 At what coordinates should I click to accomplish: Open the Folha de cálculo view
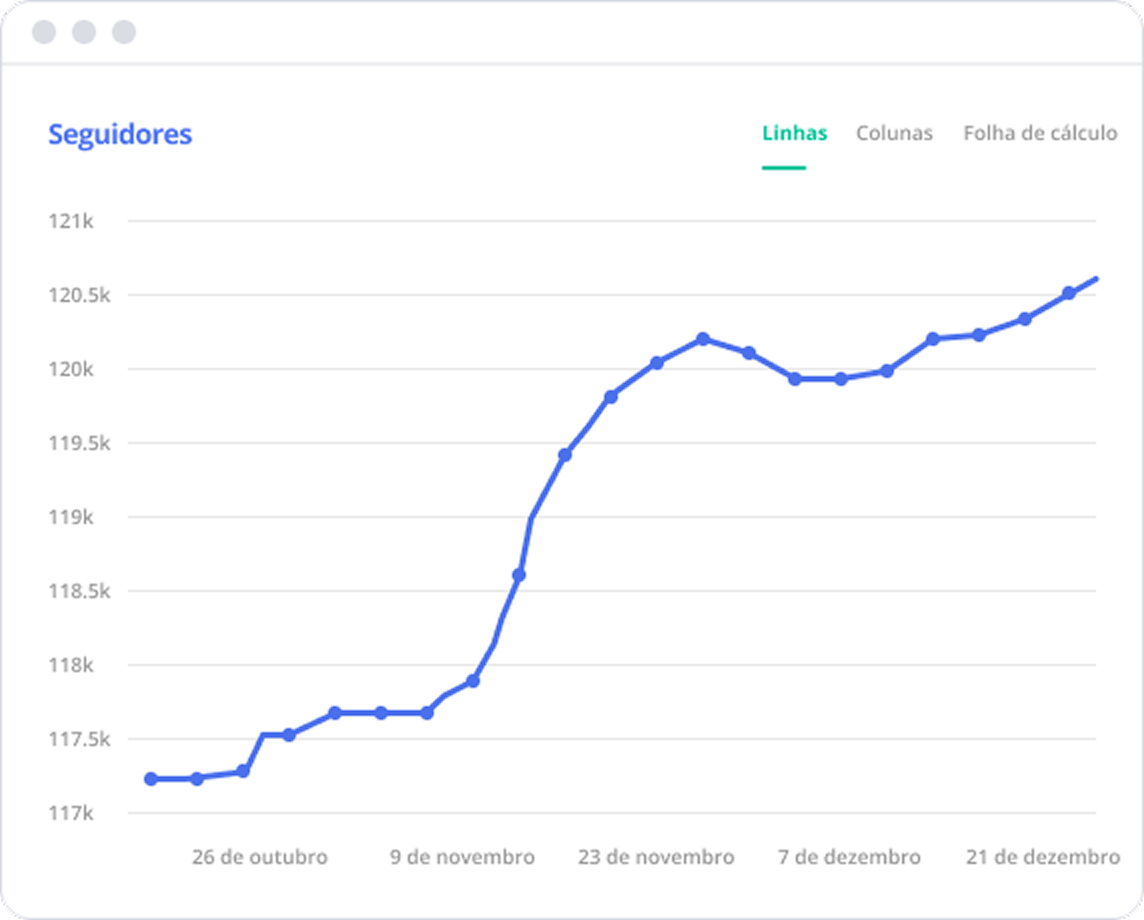pos(1039,133)
